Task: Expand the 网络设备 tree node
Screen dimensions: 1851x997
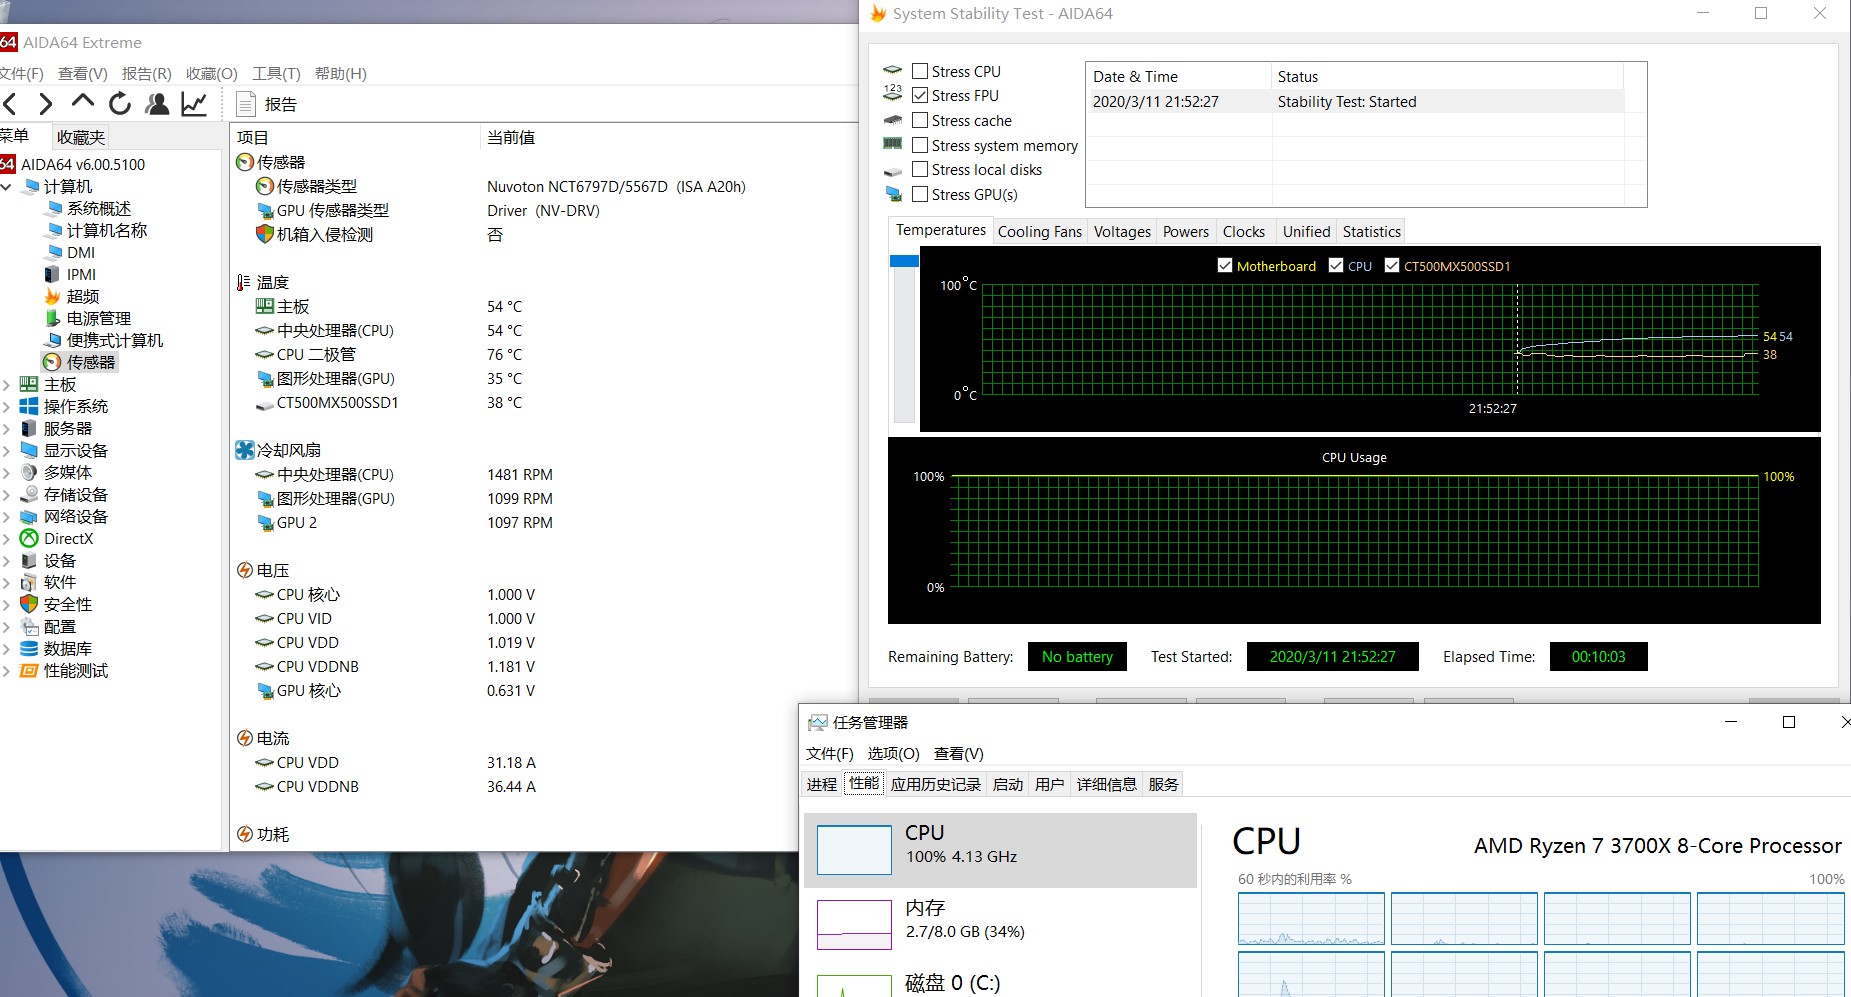Action: tap(6, 516)
